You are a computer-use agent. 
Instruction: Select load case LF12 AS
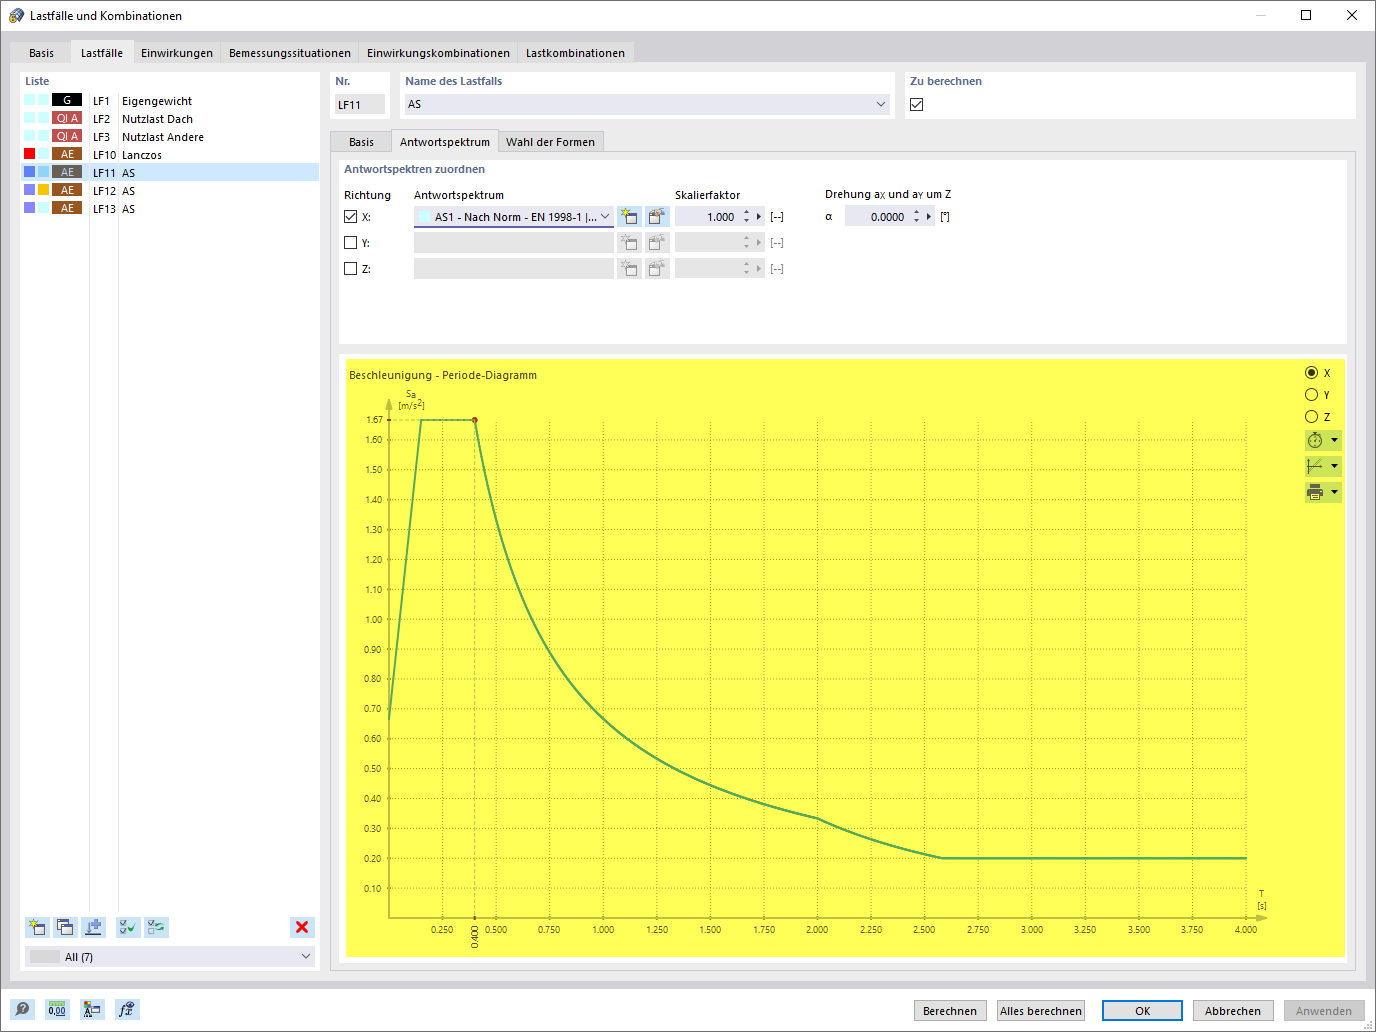(x=170, y=191)
